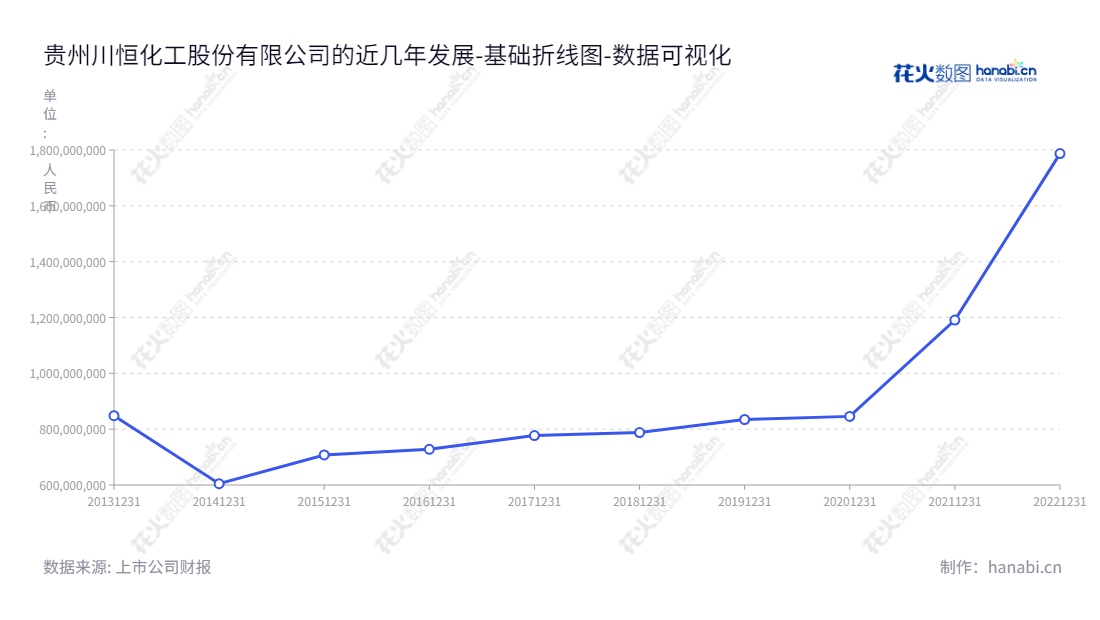Select the 20181231 data point marker
This screenshot has width=1100, height=620.
(639, 433)
